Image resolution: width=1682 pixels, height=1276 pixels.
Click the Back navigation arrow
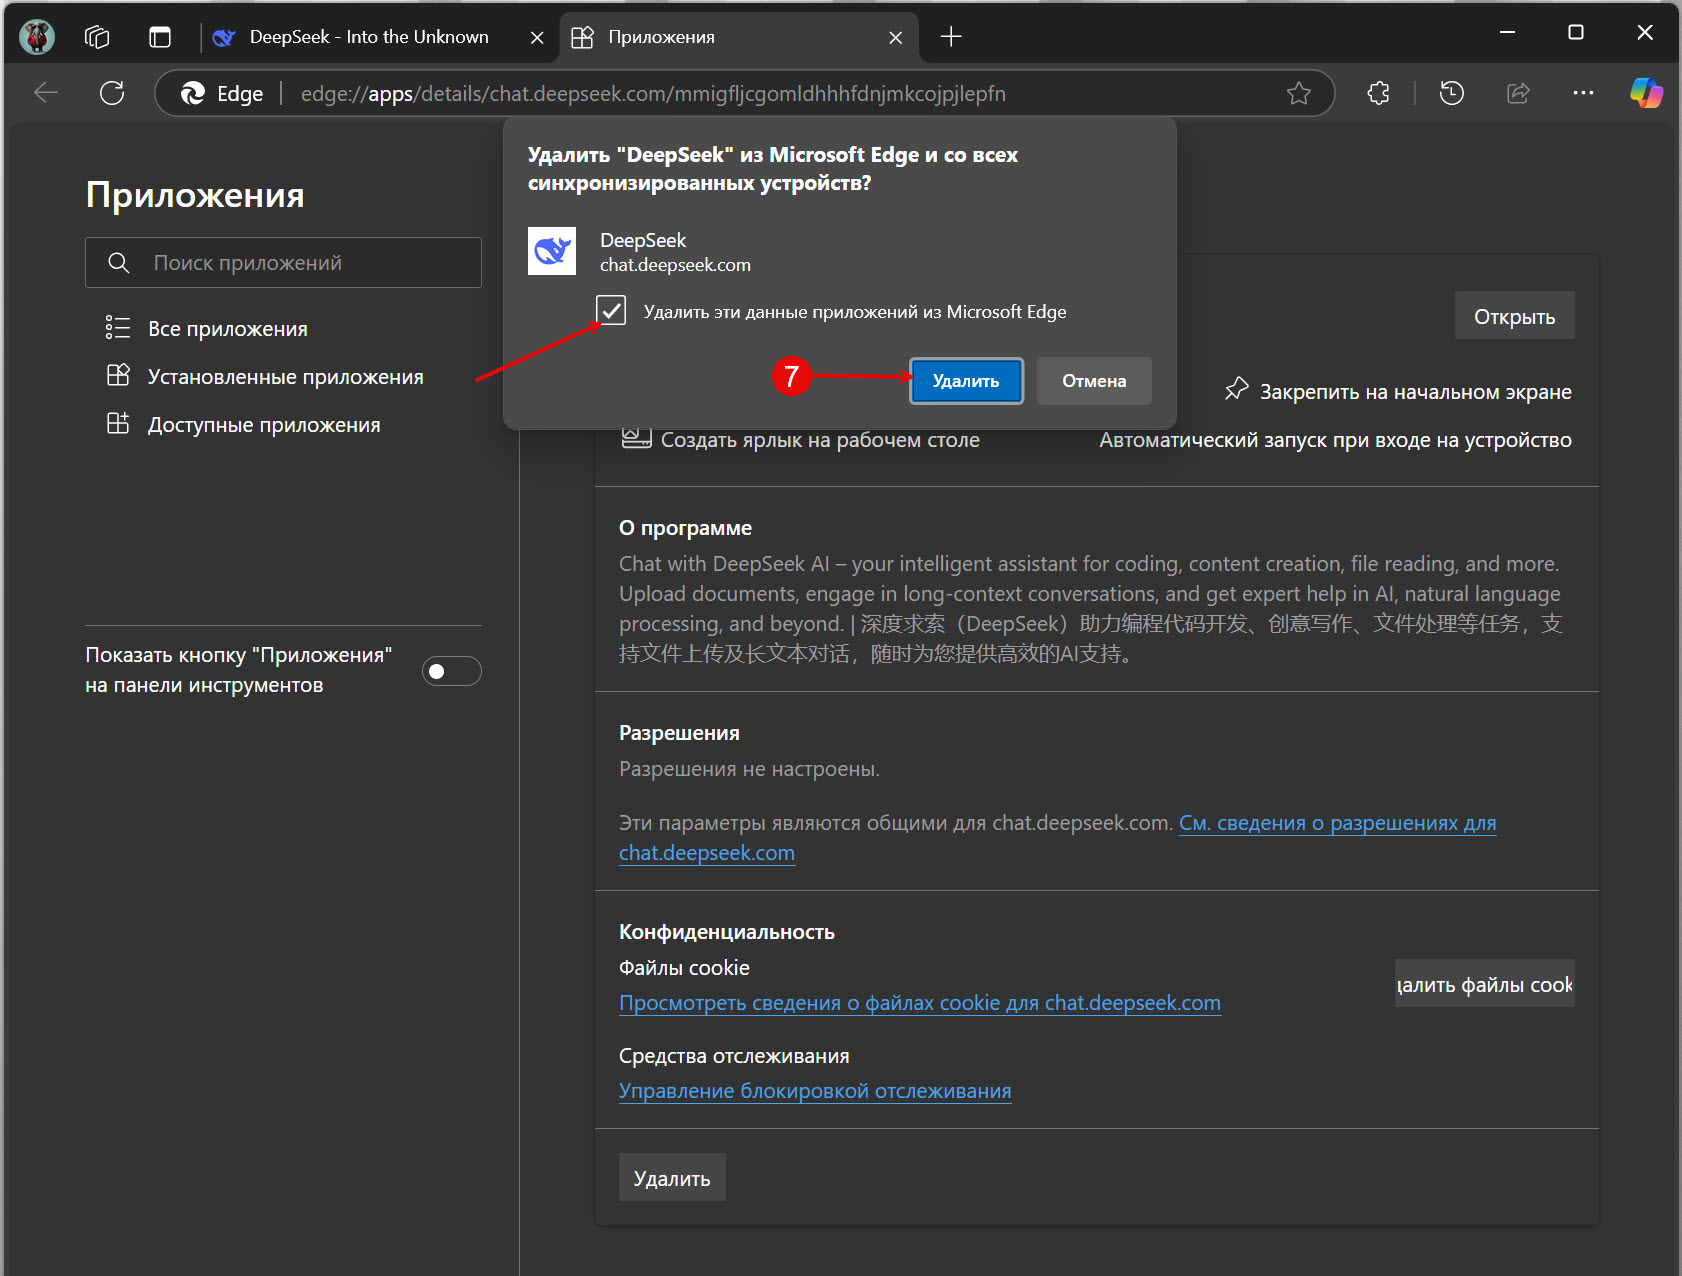pyautogui.click(x=46, y=93)
